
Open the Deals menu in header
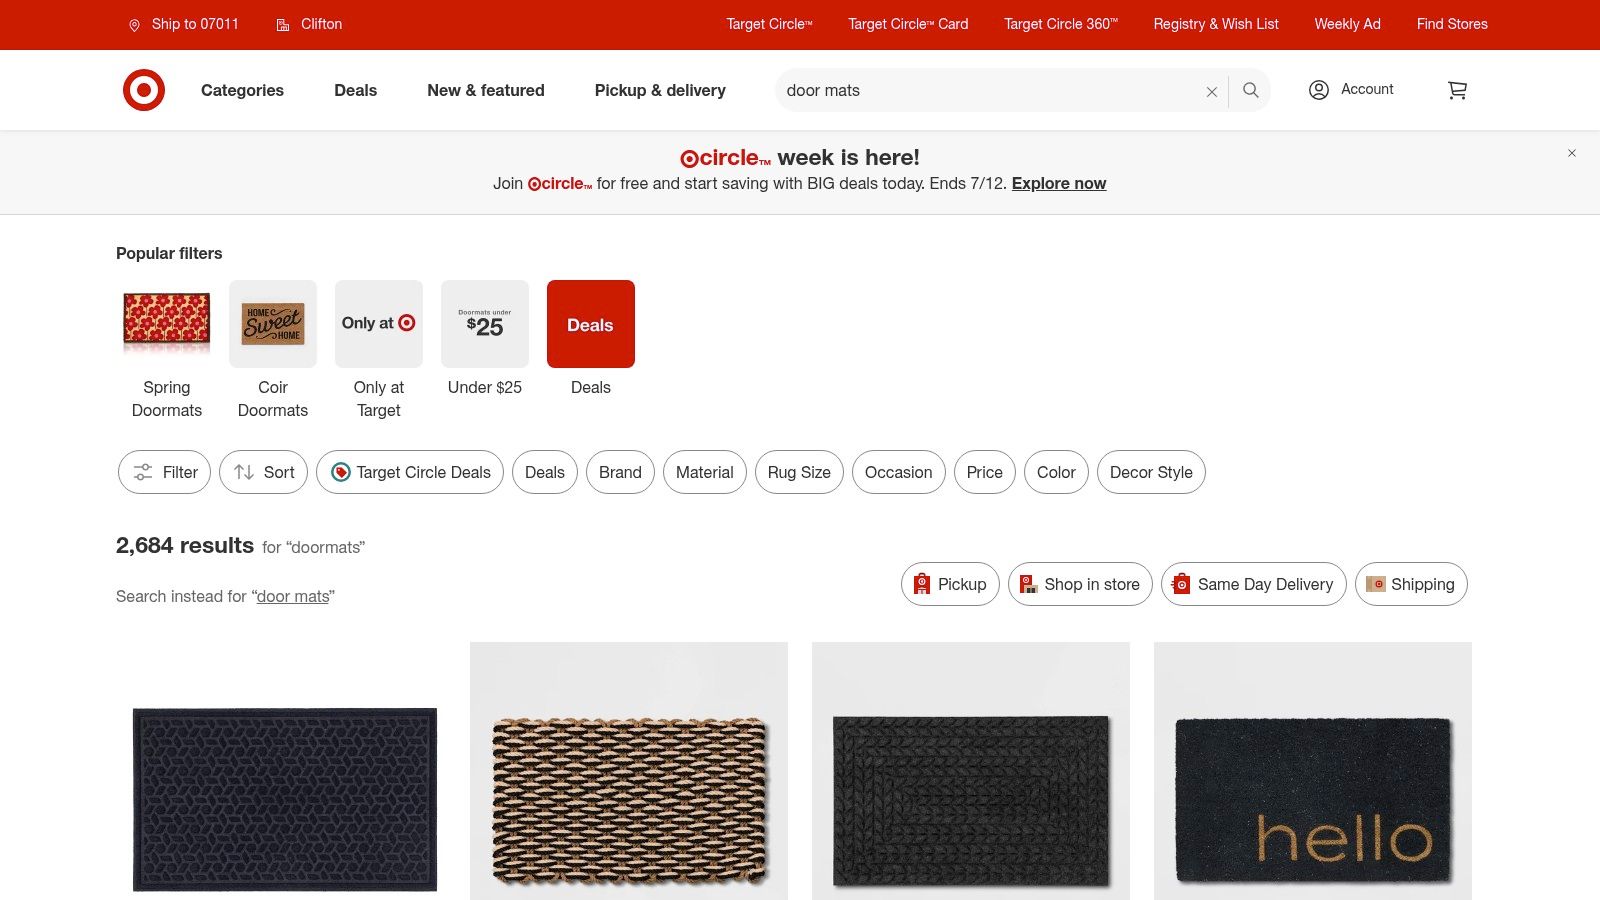355,90
